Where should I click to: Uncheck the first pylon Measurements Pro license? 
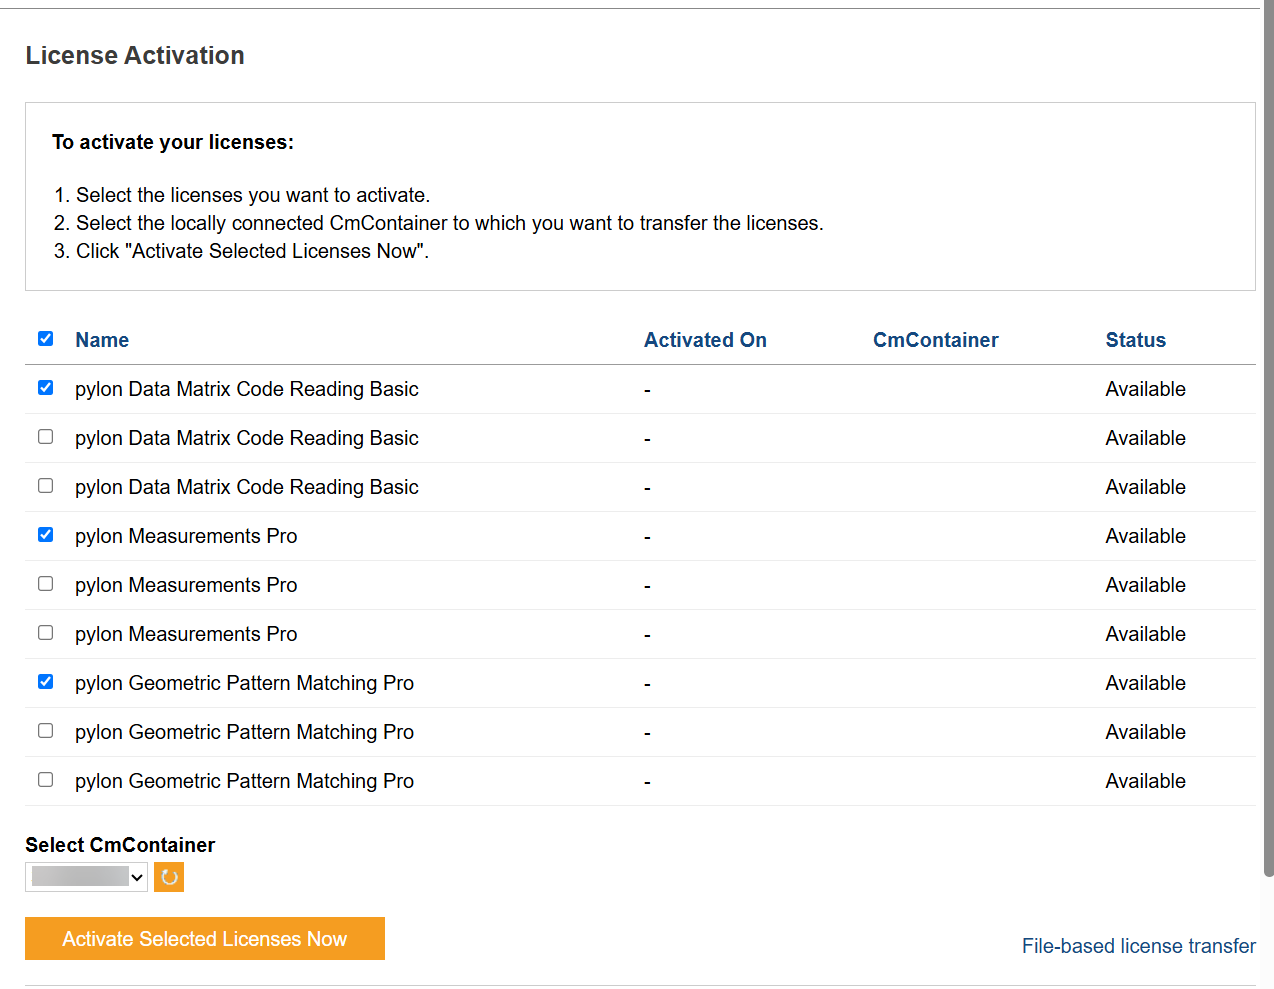click(x=45, y=534)
